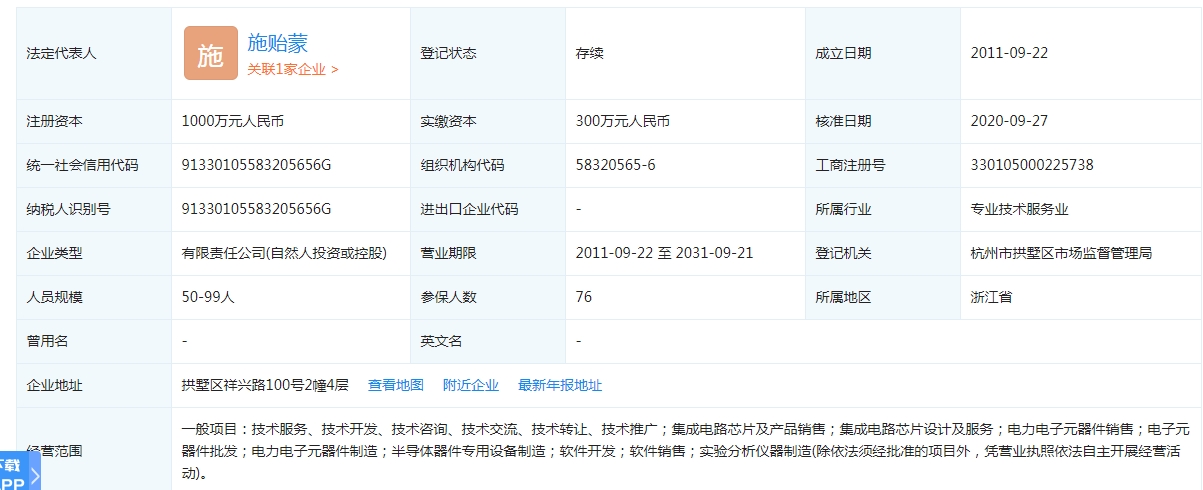This screenshot has height=490, width=1203.
Task: Click the 登记状态 value 存续
Action: pyautogui.click(x=590, y=53)
